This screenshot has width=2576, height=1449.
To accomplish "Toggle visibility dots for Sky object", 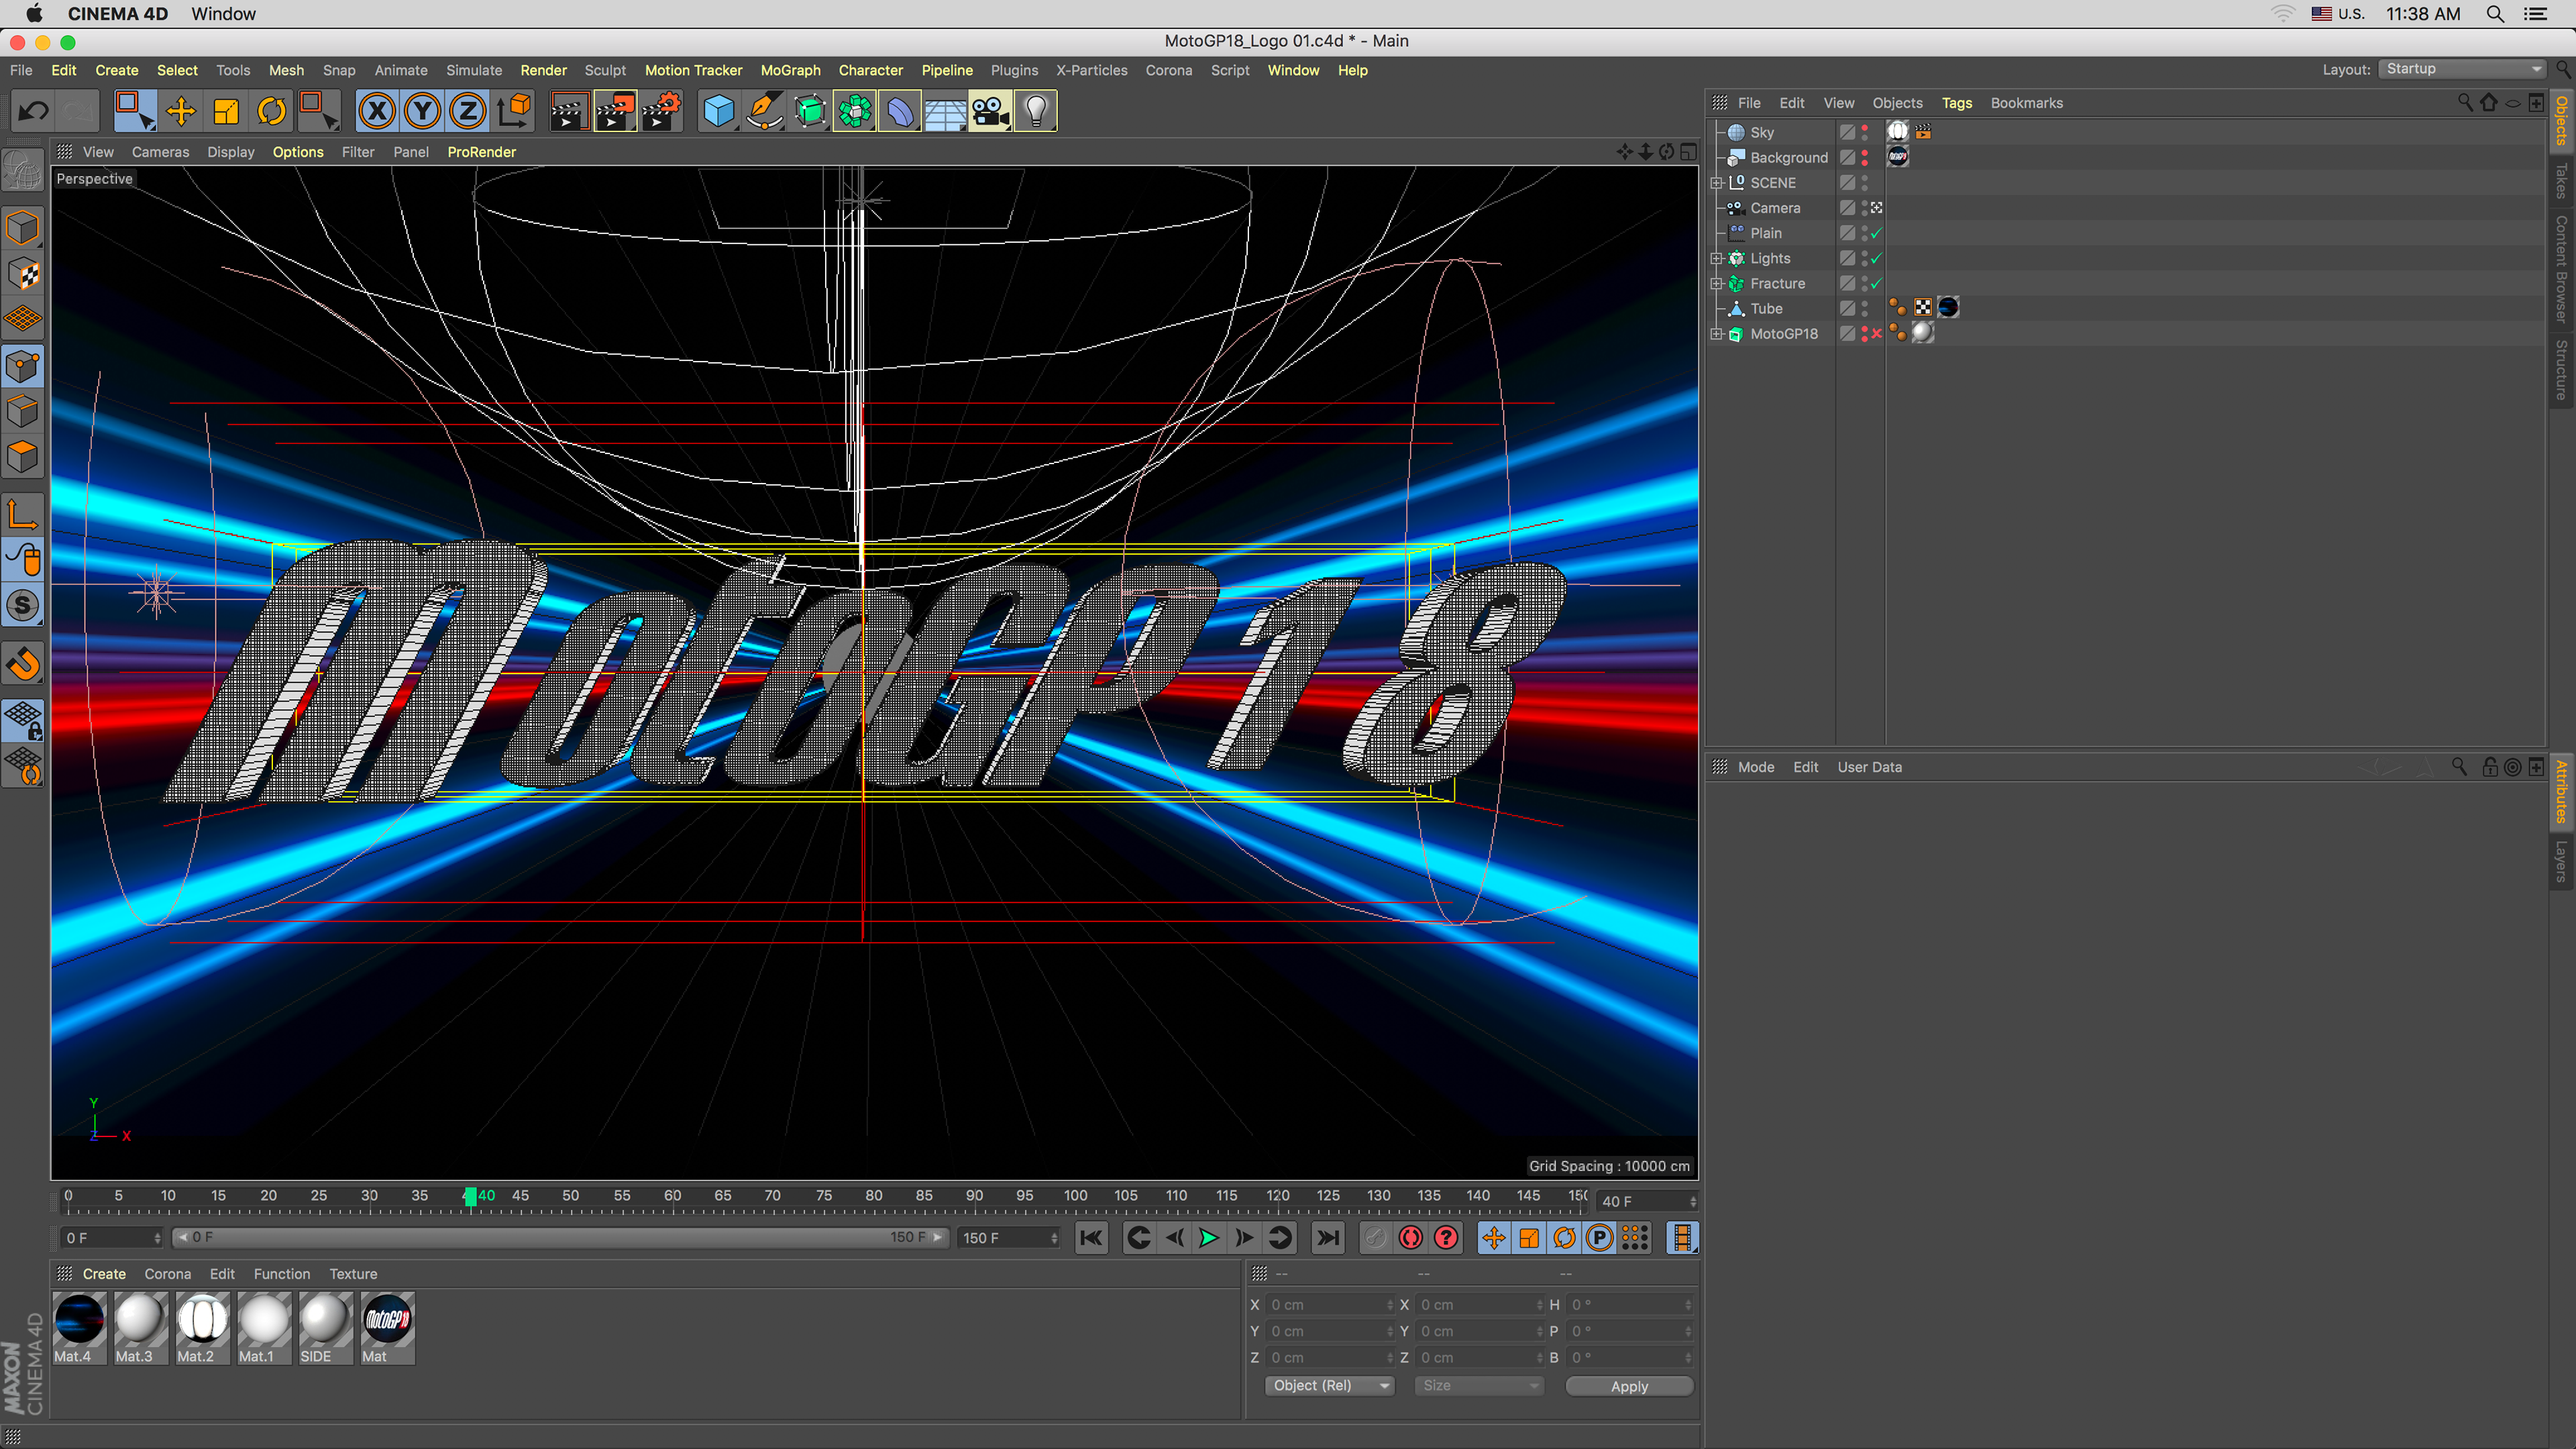I will 1864,132.
